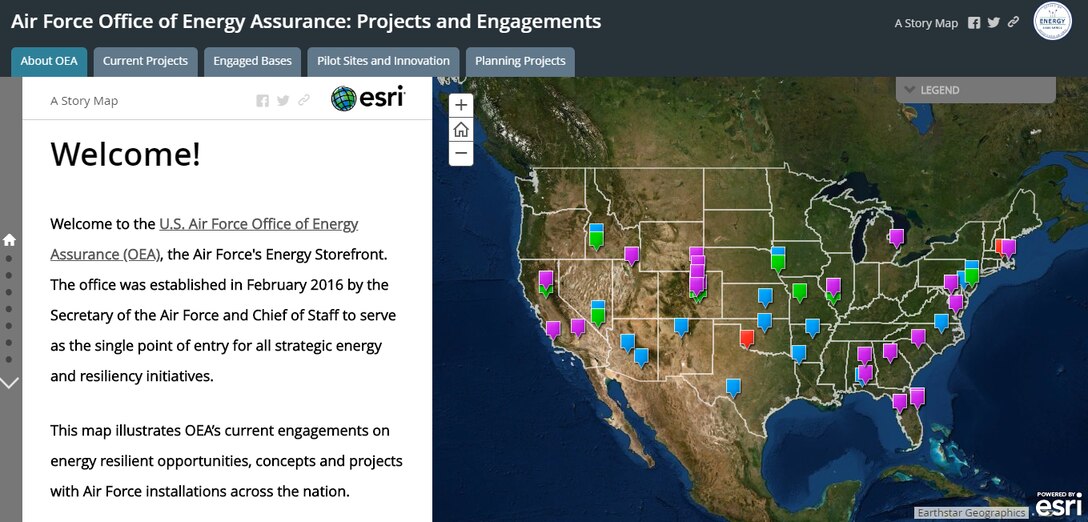This screenshot has width=1088, height=522.
Task: Select the green map marker in Iowa
Action: (x=778, y=263)
